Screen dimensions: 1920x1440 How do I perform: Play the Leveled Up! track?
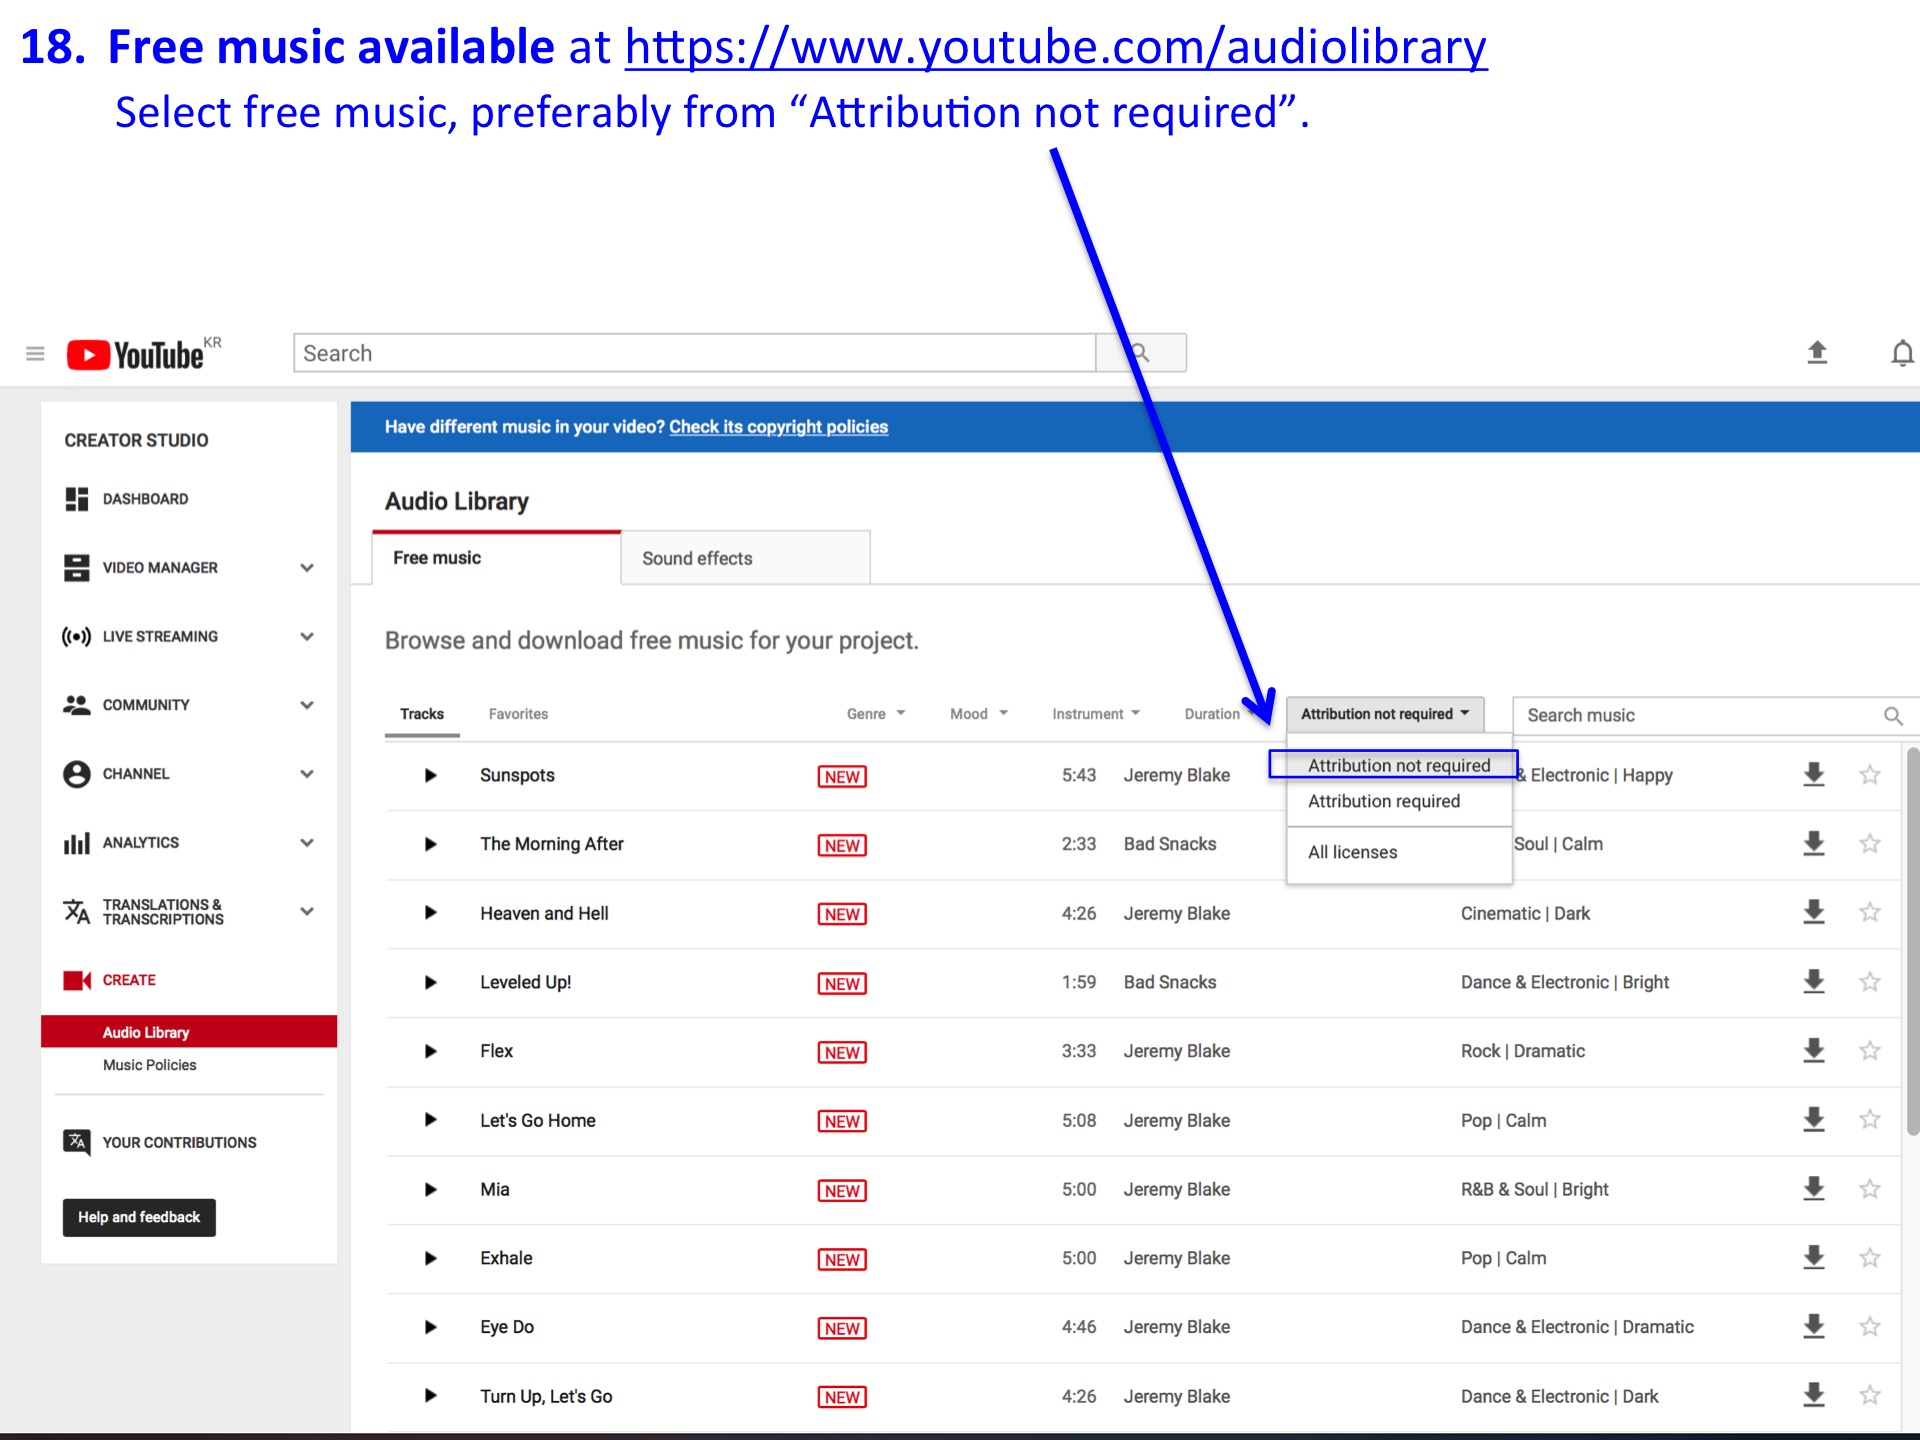(x=430, y=982)
